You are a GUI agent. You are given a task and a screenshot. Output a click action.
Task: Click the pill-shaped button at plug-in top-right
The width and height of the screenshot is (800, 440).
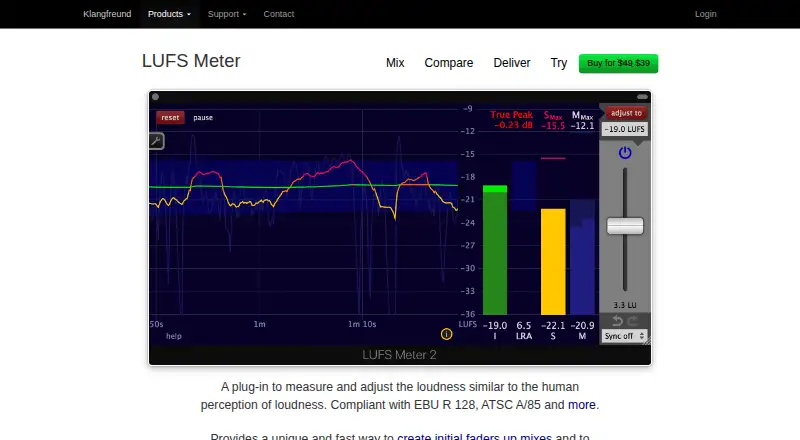[x=642, y=97]
